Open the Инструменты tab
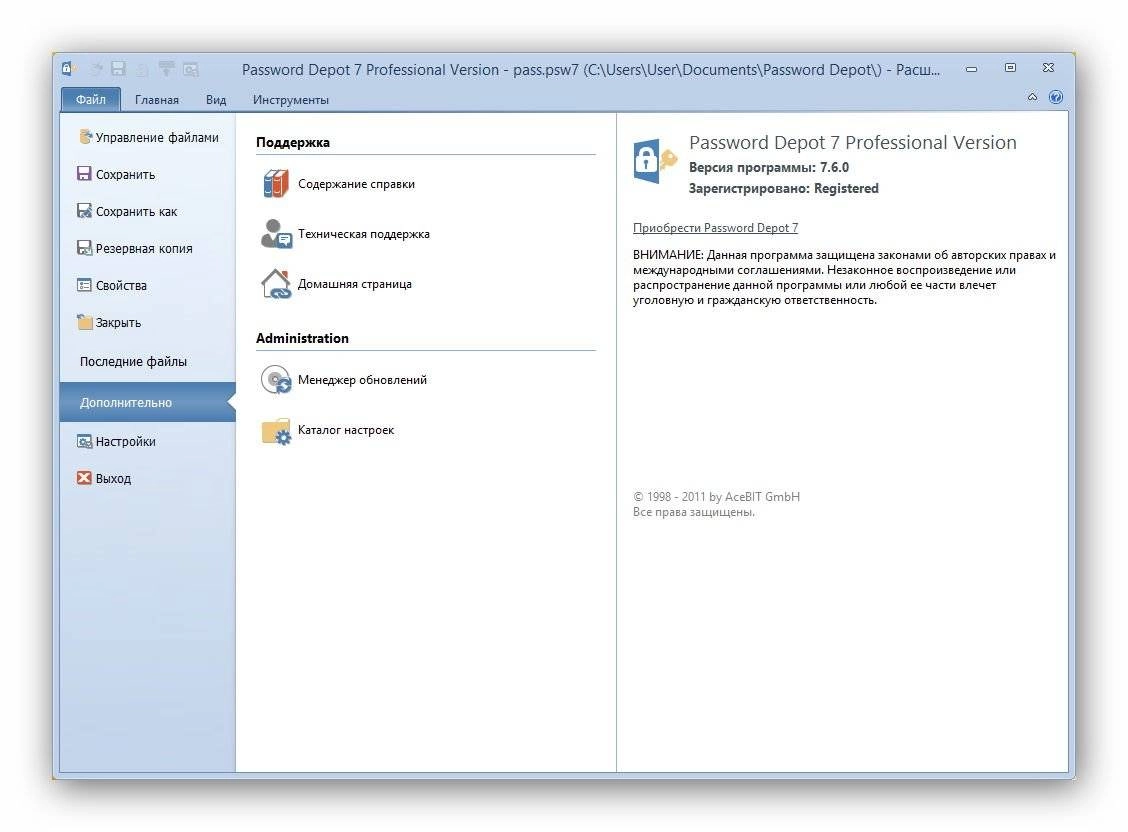Viewport: 1128px width, 832px height. 291,100
